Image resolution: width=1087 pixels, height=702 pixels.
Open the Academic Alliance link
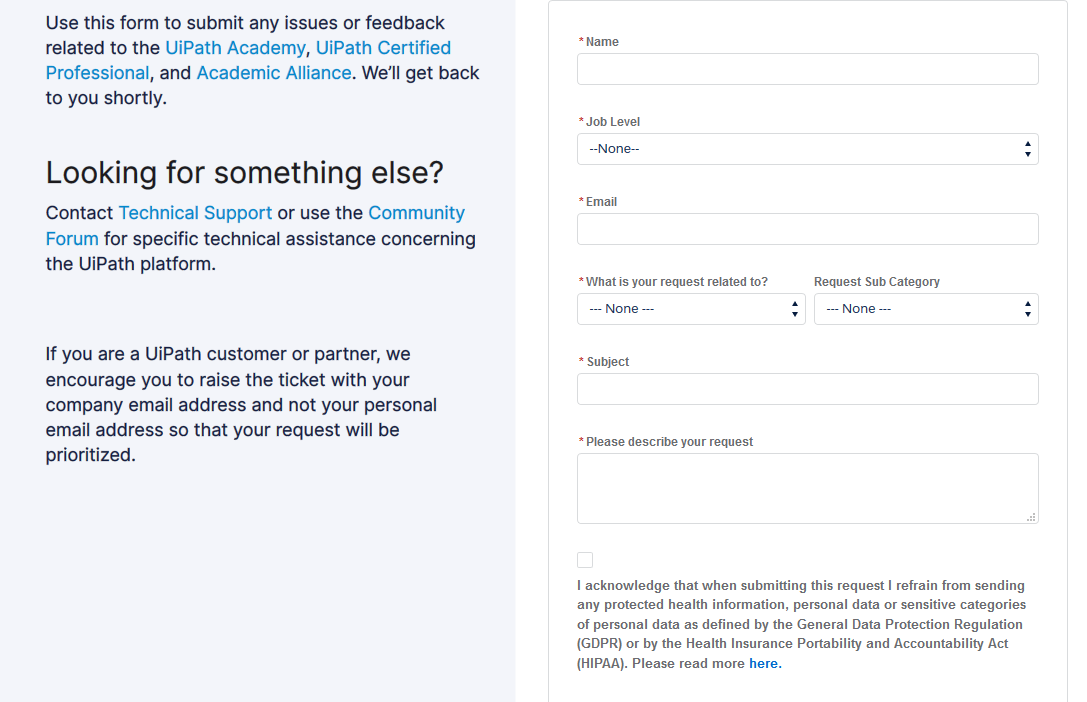[x=274, y=73]
